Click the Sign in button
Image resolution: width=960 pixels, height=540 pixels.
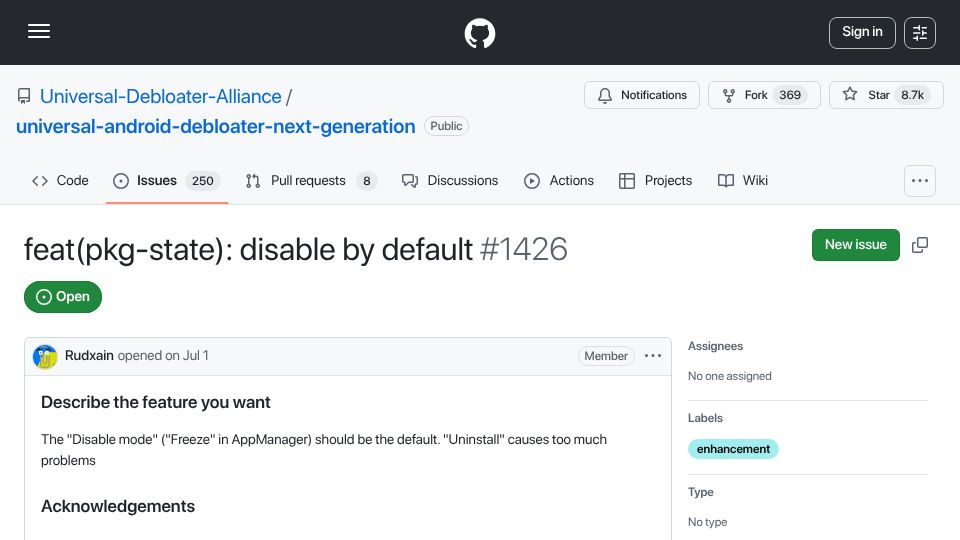tap(862, 32)
